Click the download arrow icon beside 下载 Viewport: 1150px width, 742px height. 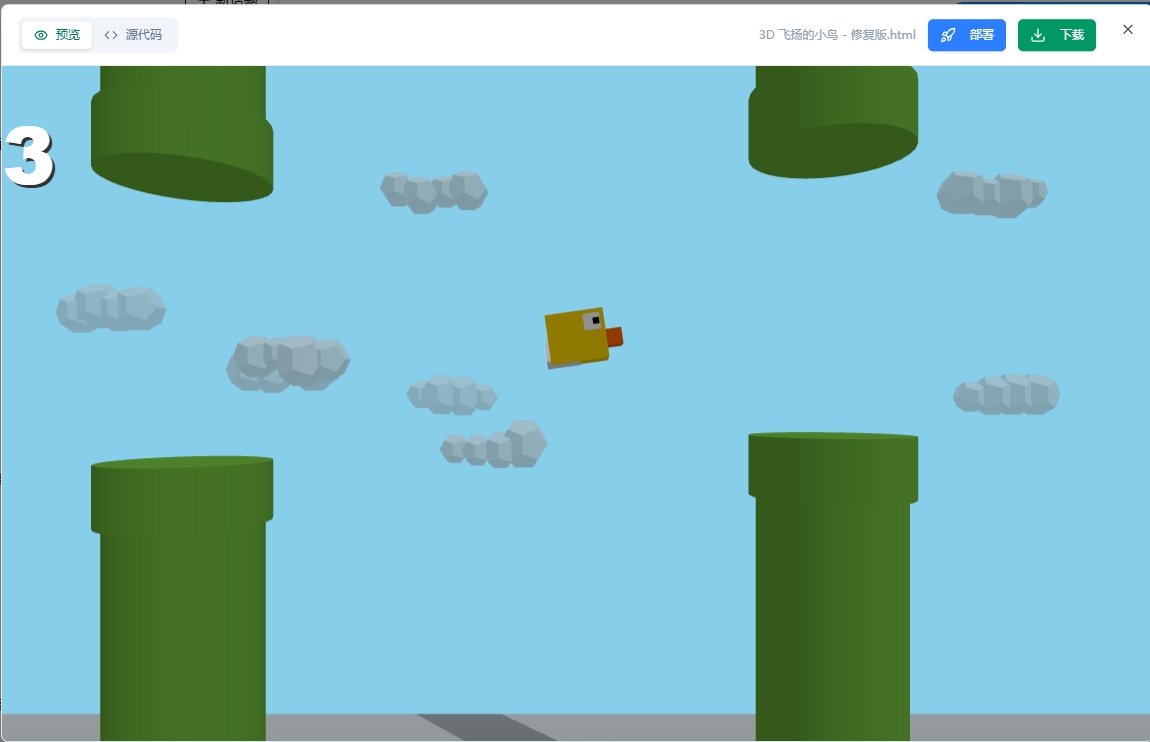[x=1038, y=35]
